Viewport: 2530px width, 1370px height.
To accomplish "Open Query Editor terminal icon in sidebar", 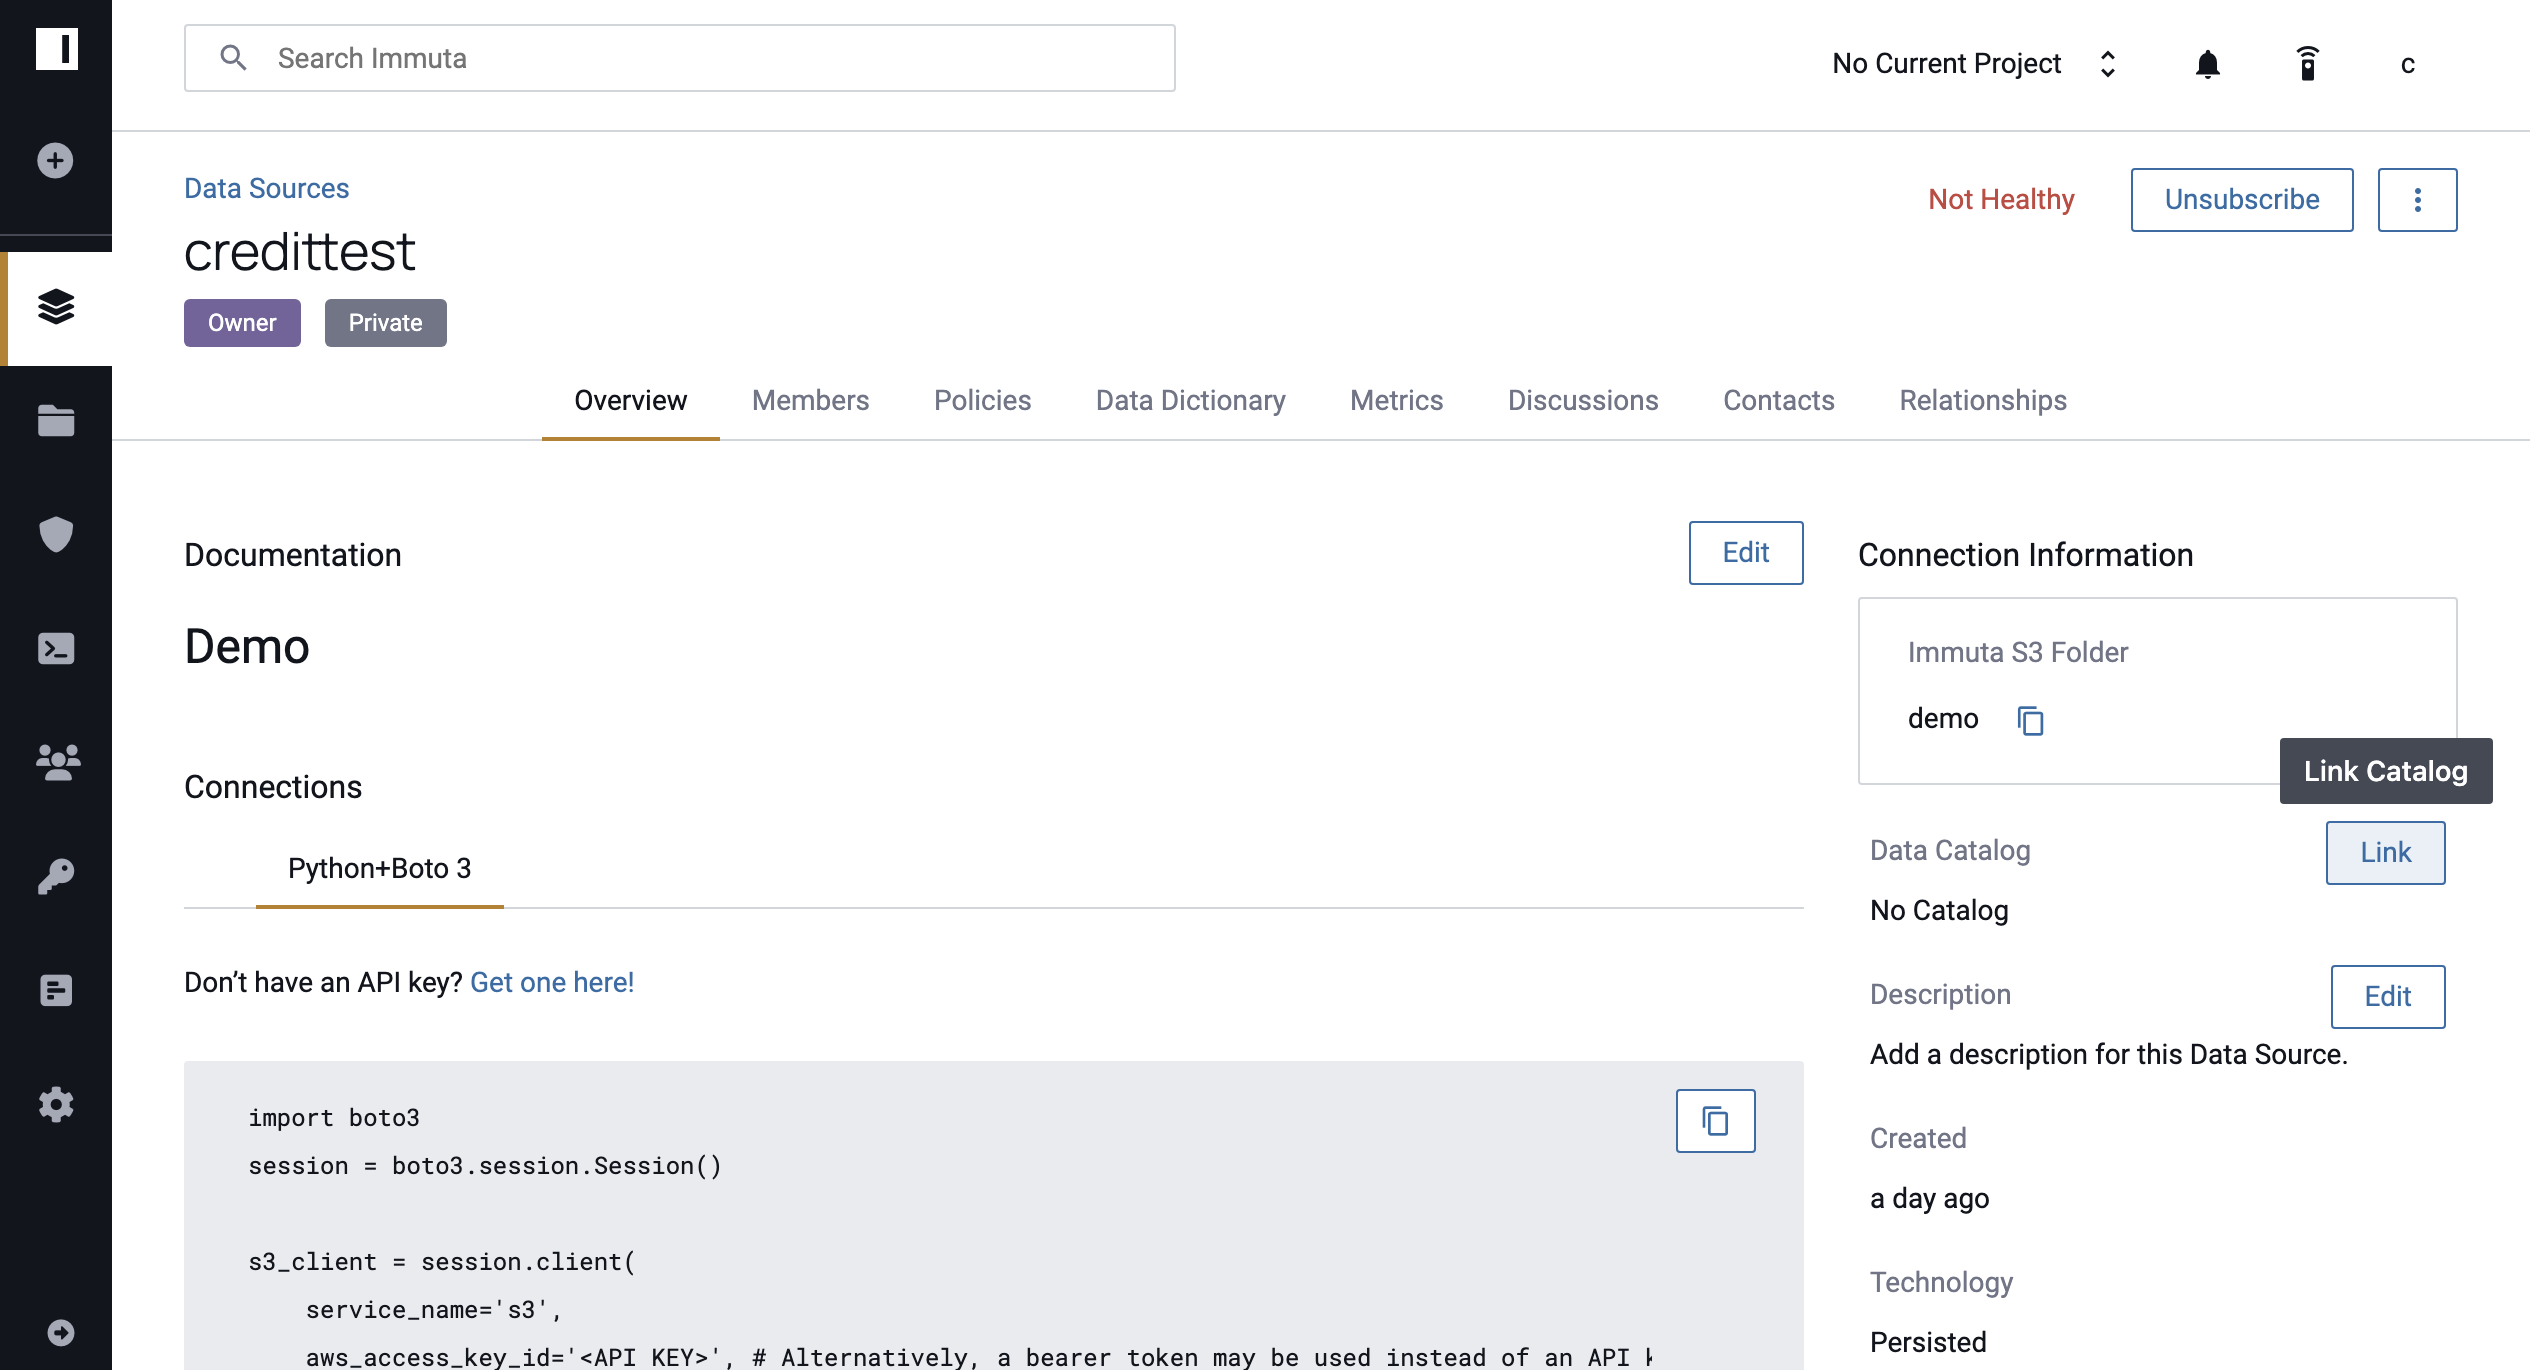I will click(x=56, y=648).
